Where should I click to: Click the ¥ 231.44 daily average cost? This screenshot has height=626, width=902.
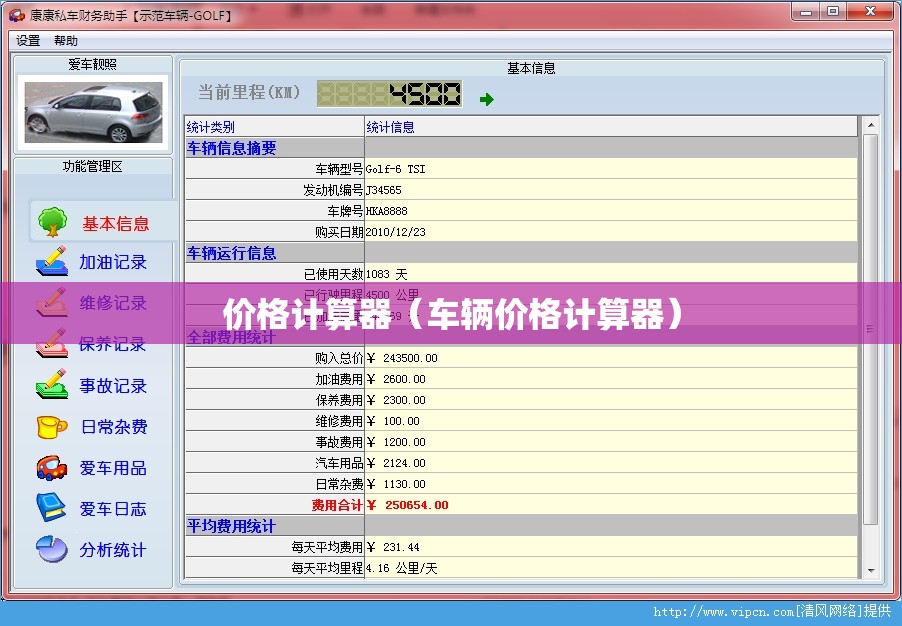(x=393, y=547)
